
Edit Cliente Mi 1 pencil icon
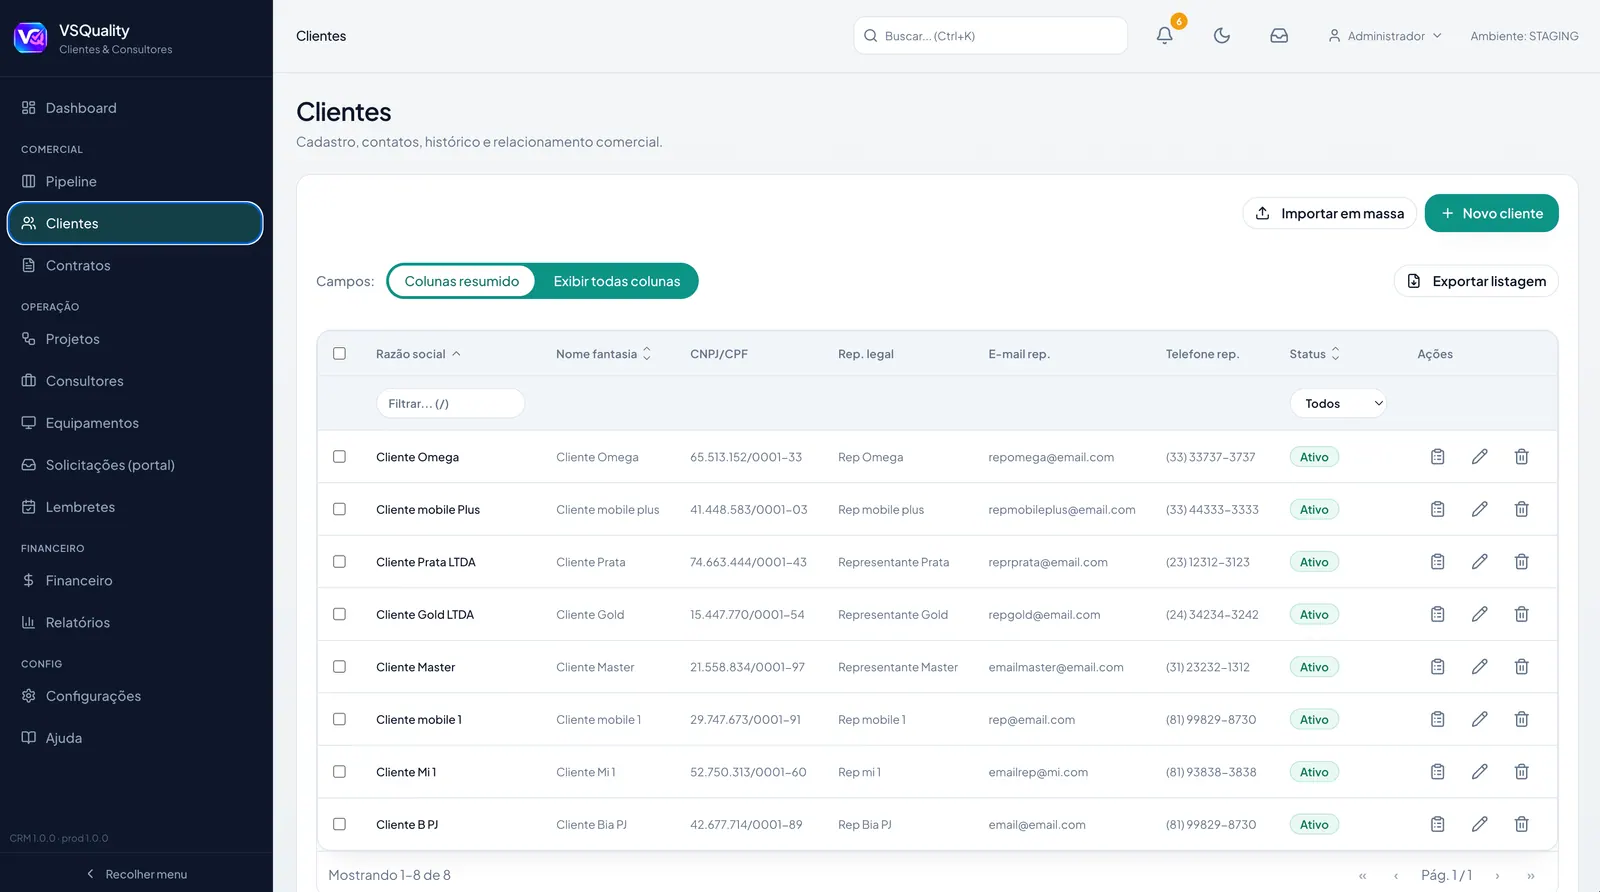pyautogui.click(x=1480, y=772)
